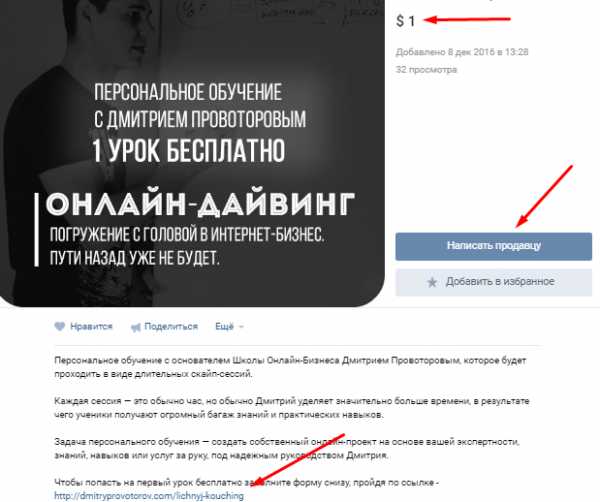The image size is (600, 502).
Task: Click the 32 просмотра views counter
Action: (x=426, y=70)
